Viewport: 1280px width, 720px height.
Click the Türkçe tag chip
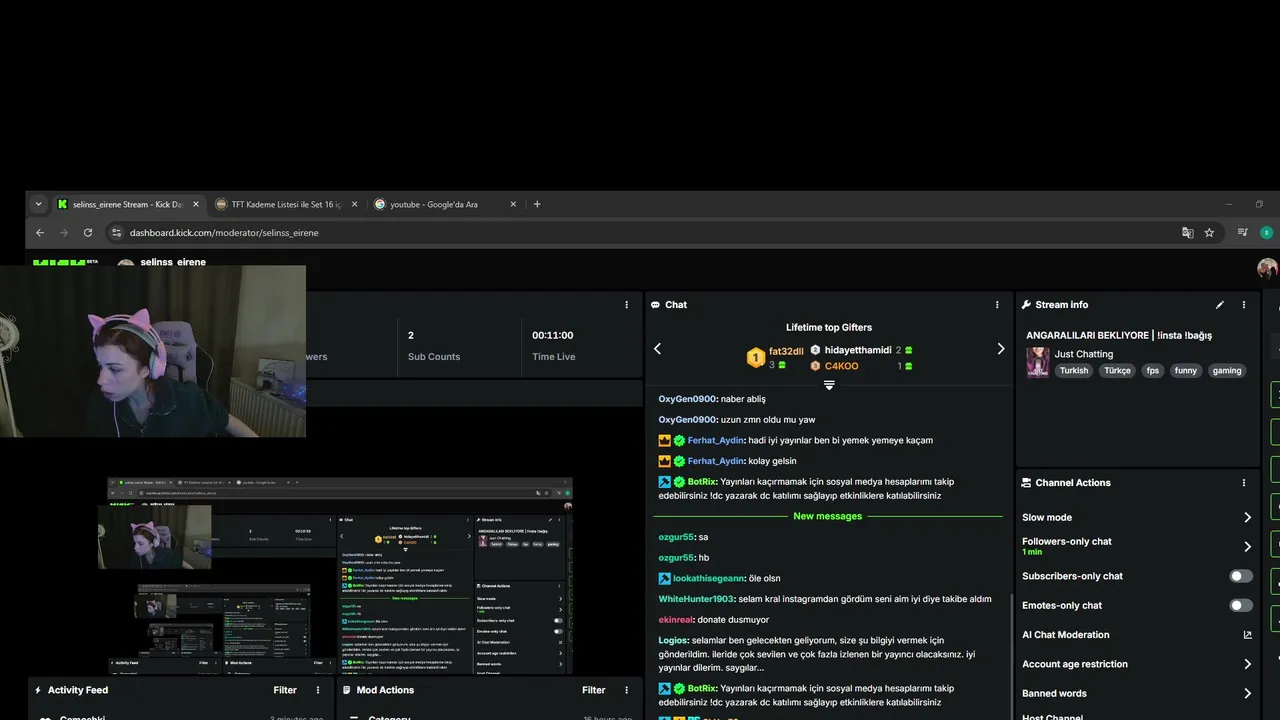tap(1117, 370)
